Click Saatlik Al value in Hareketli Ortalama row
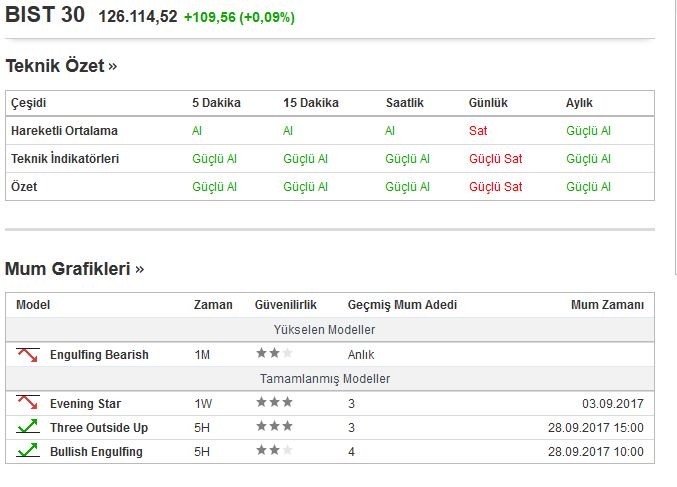Image resolution: width=677 pixels, height=487 pixels. [390, 131]
